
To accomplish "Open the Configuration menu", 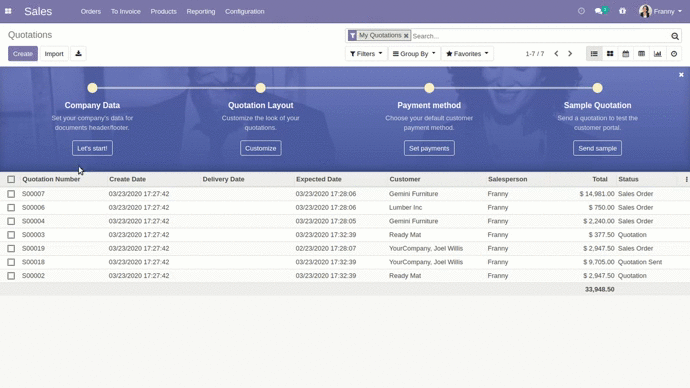I will tap(245, 11).
